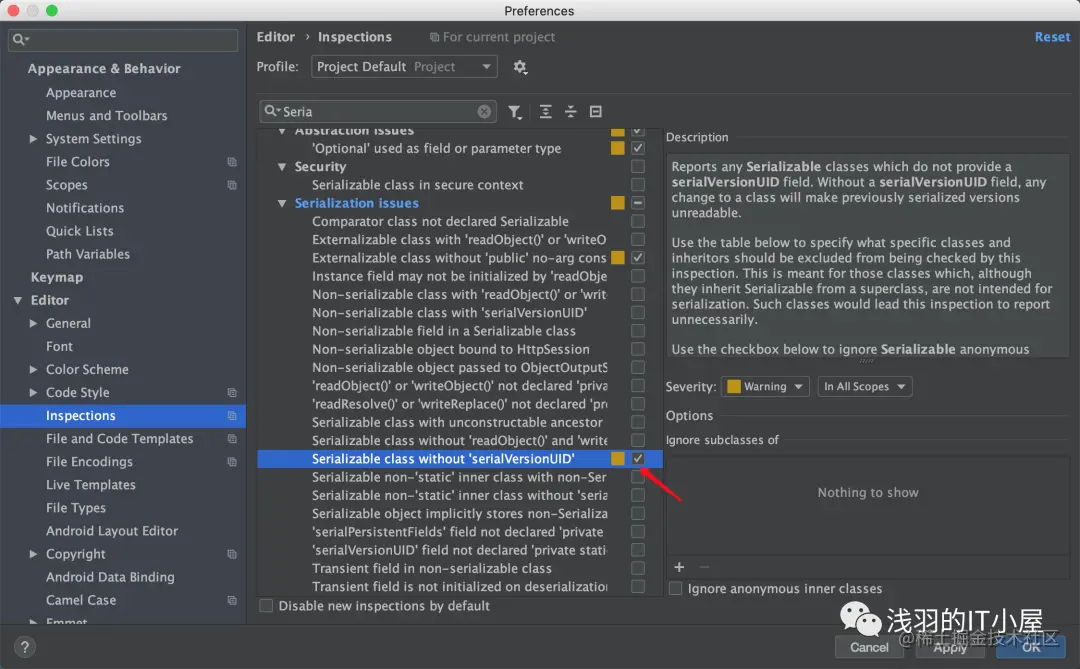Open Live Templates settings
Viewport: 1080px width, 669px height.
coord(90,485)
